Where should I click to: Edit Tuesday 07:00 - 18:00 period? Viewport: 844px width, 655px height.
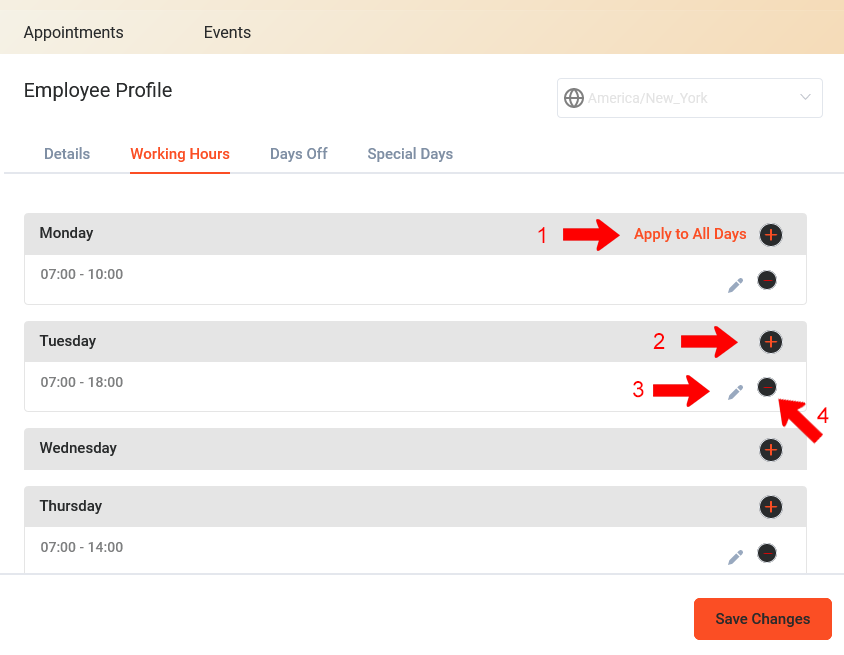tap(735, 392)
